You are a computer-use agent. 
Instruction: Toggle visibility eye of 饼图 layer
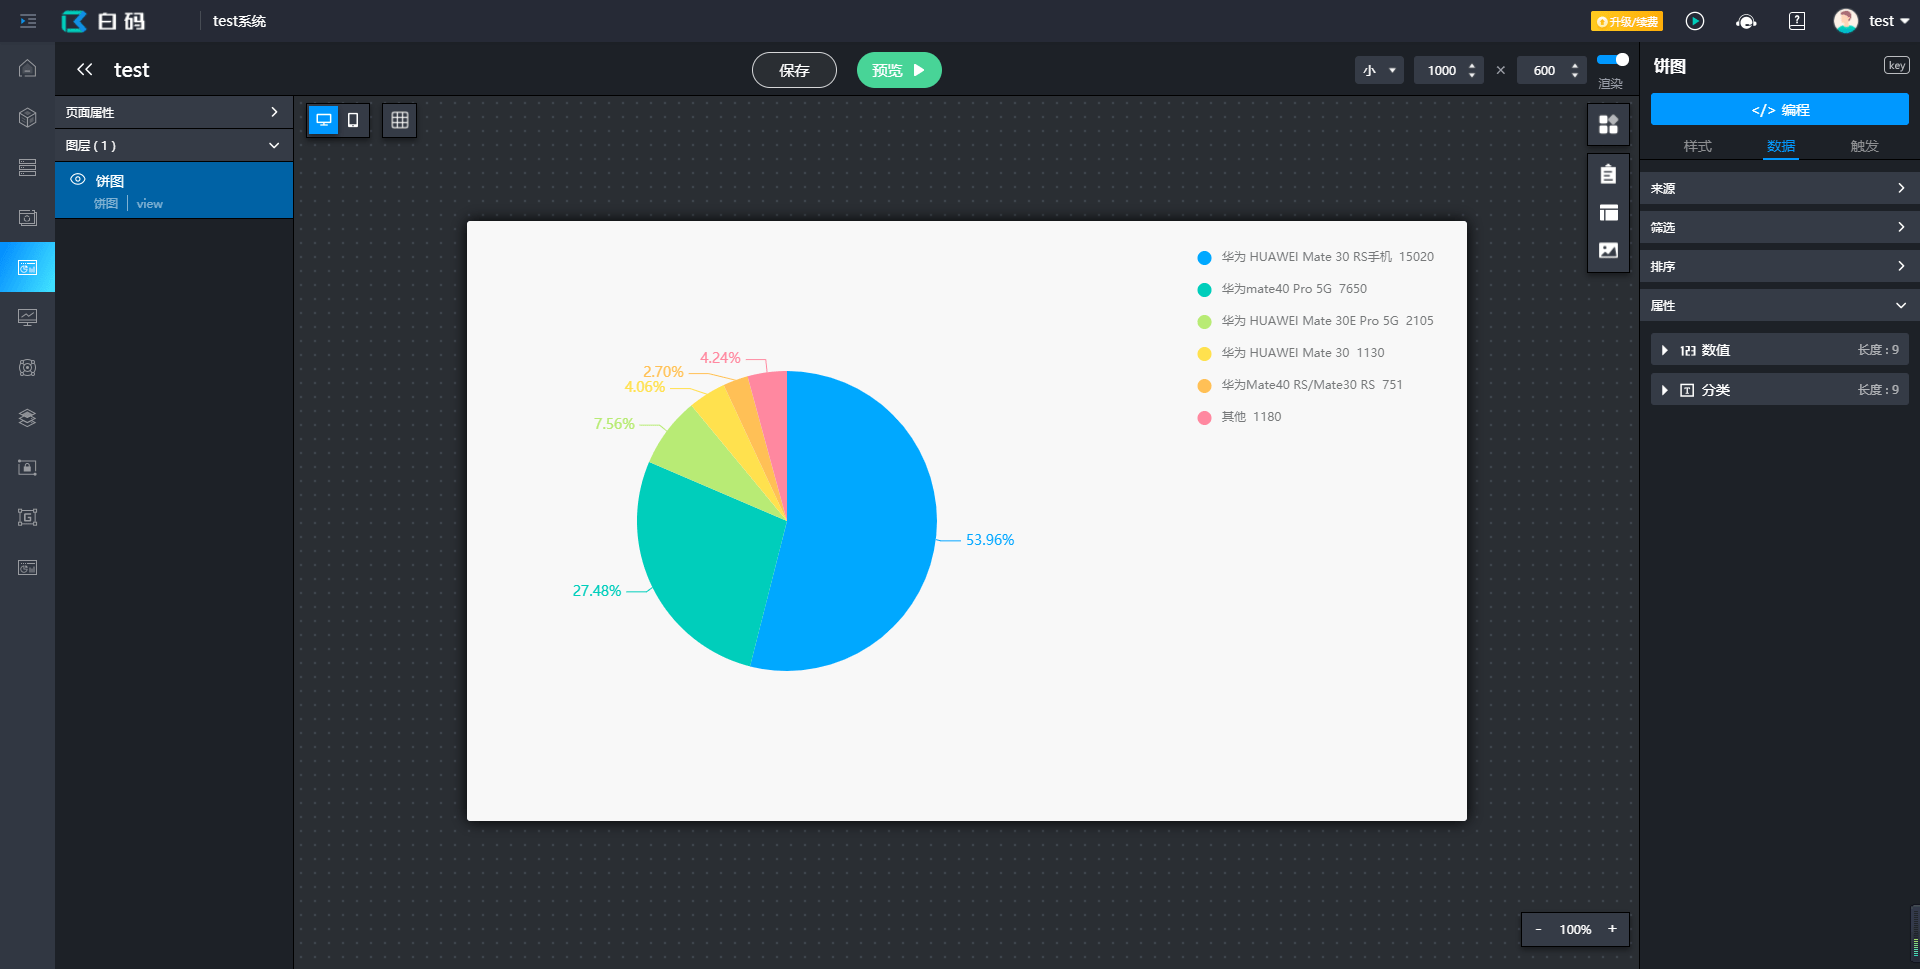pos(77,180)
